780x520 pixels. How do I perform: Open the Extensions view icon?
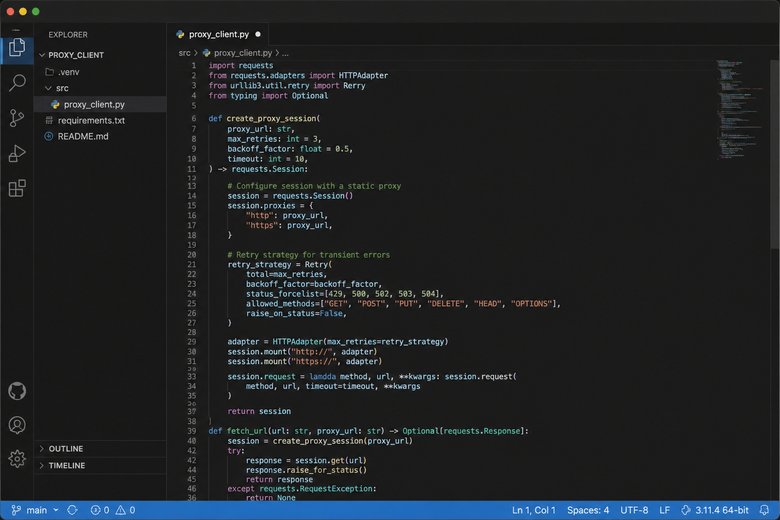click(x=17, y=188)
